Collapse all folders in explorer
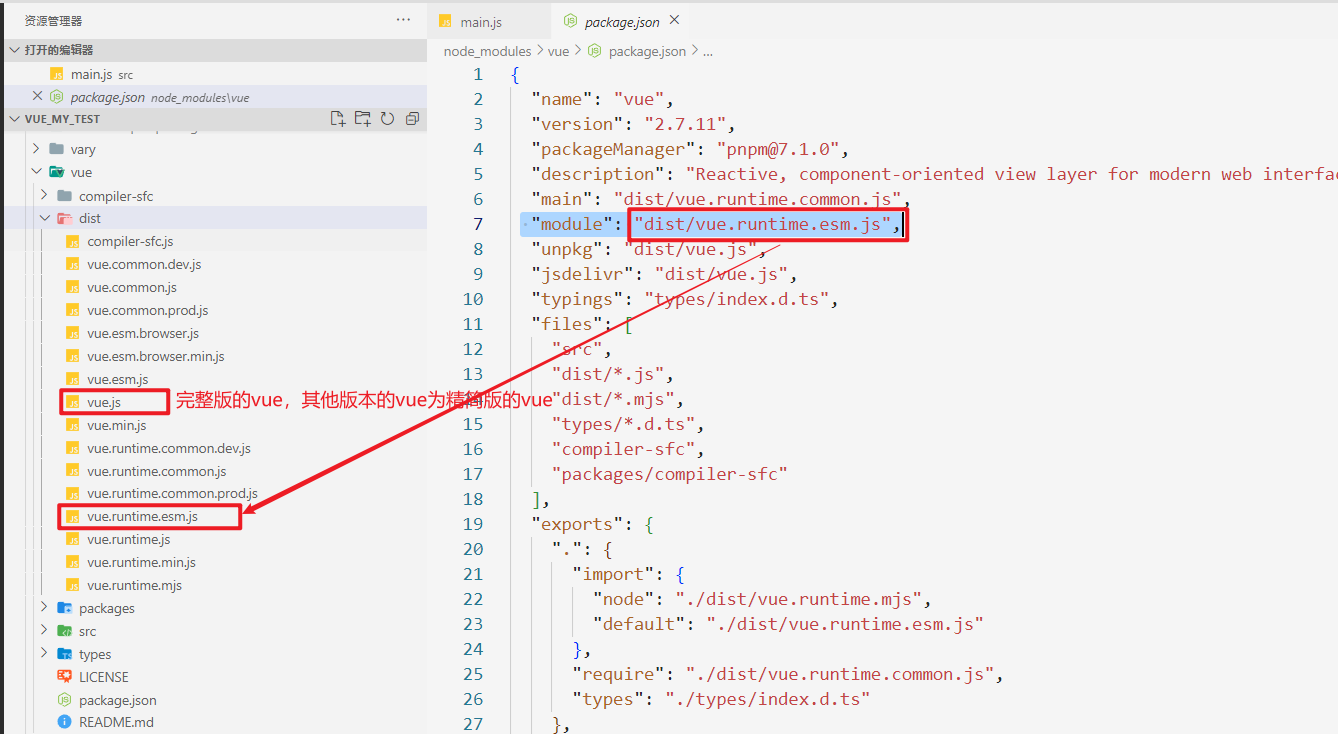 pos(412,119)
